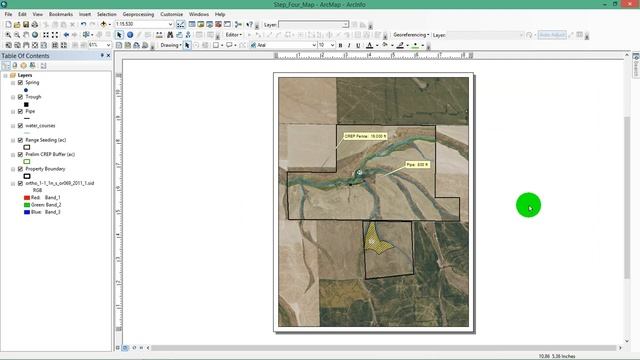Collapse the Spring layer legend
Screen dimensions: 640x360
pyautogui.click(x=13, y=82)
